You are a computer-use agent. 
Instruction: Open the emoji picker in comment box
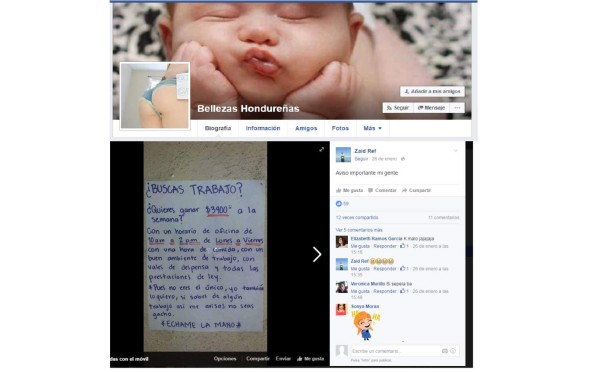click(453, 351)
